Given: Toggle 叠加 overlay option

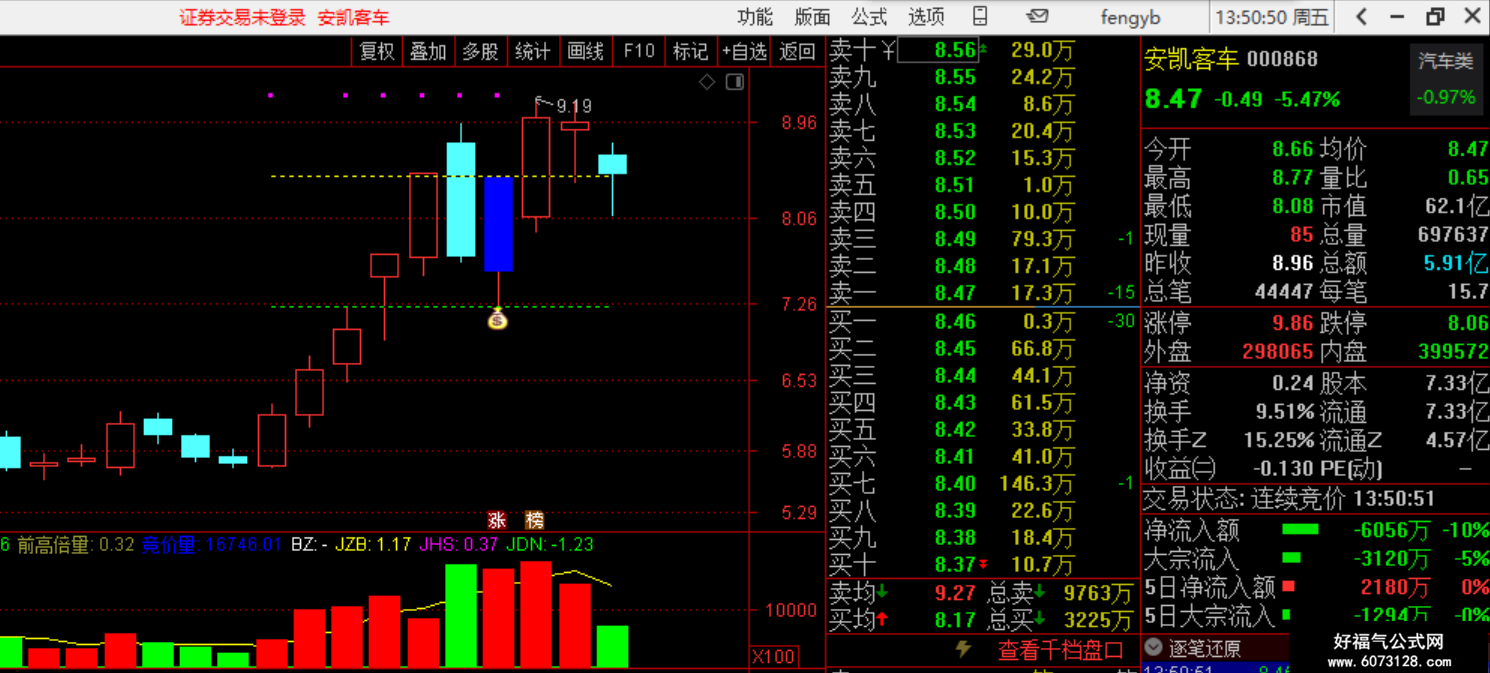Looking at the screenshot, I should click(x=428, y=51).
